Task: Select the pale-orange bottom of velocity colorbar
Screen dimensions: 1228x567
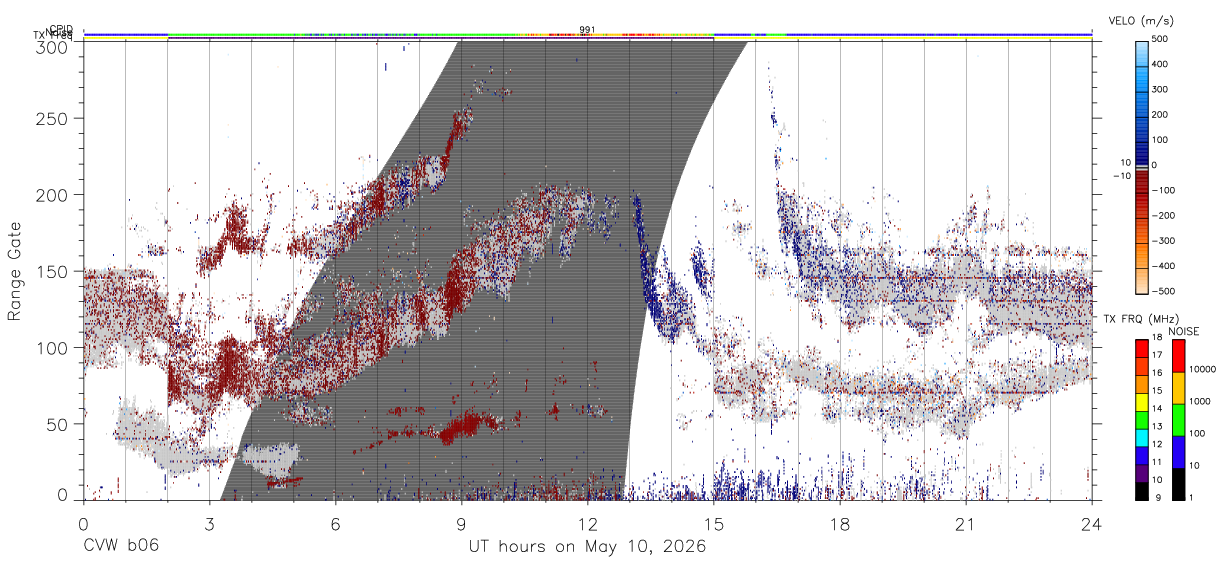Action: pos(1142,280)
